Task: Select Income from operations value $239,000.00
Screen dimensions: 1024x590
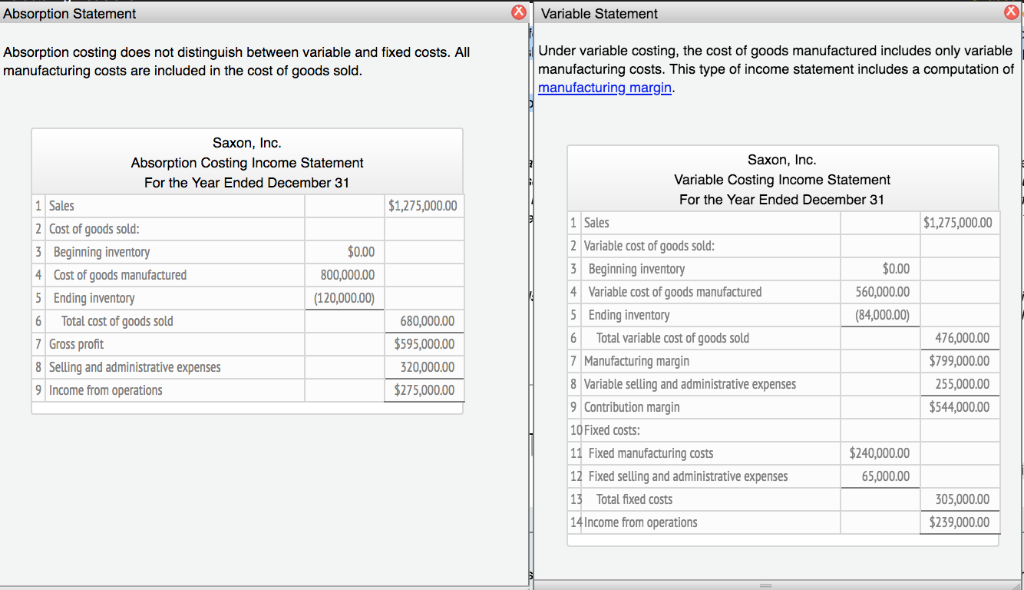Action: pyautogui.click(x=959, y=522)
